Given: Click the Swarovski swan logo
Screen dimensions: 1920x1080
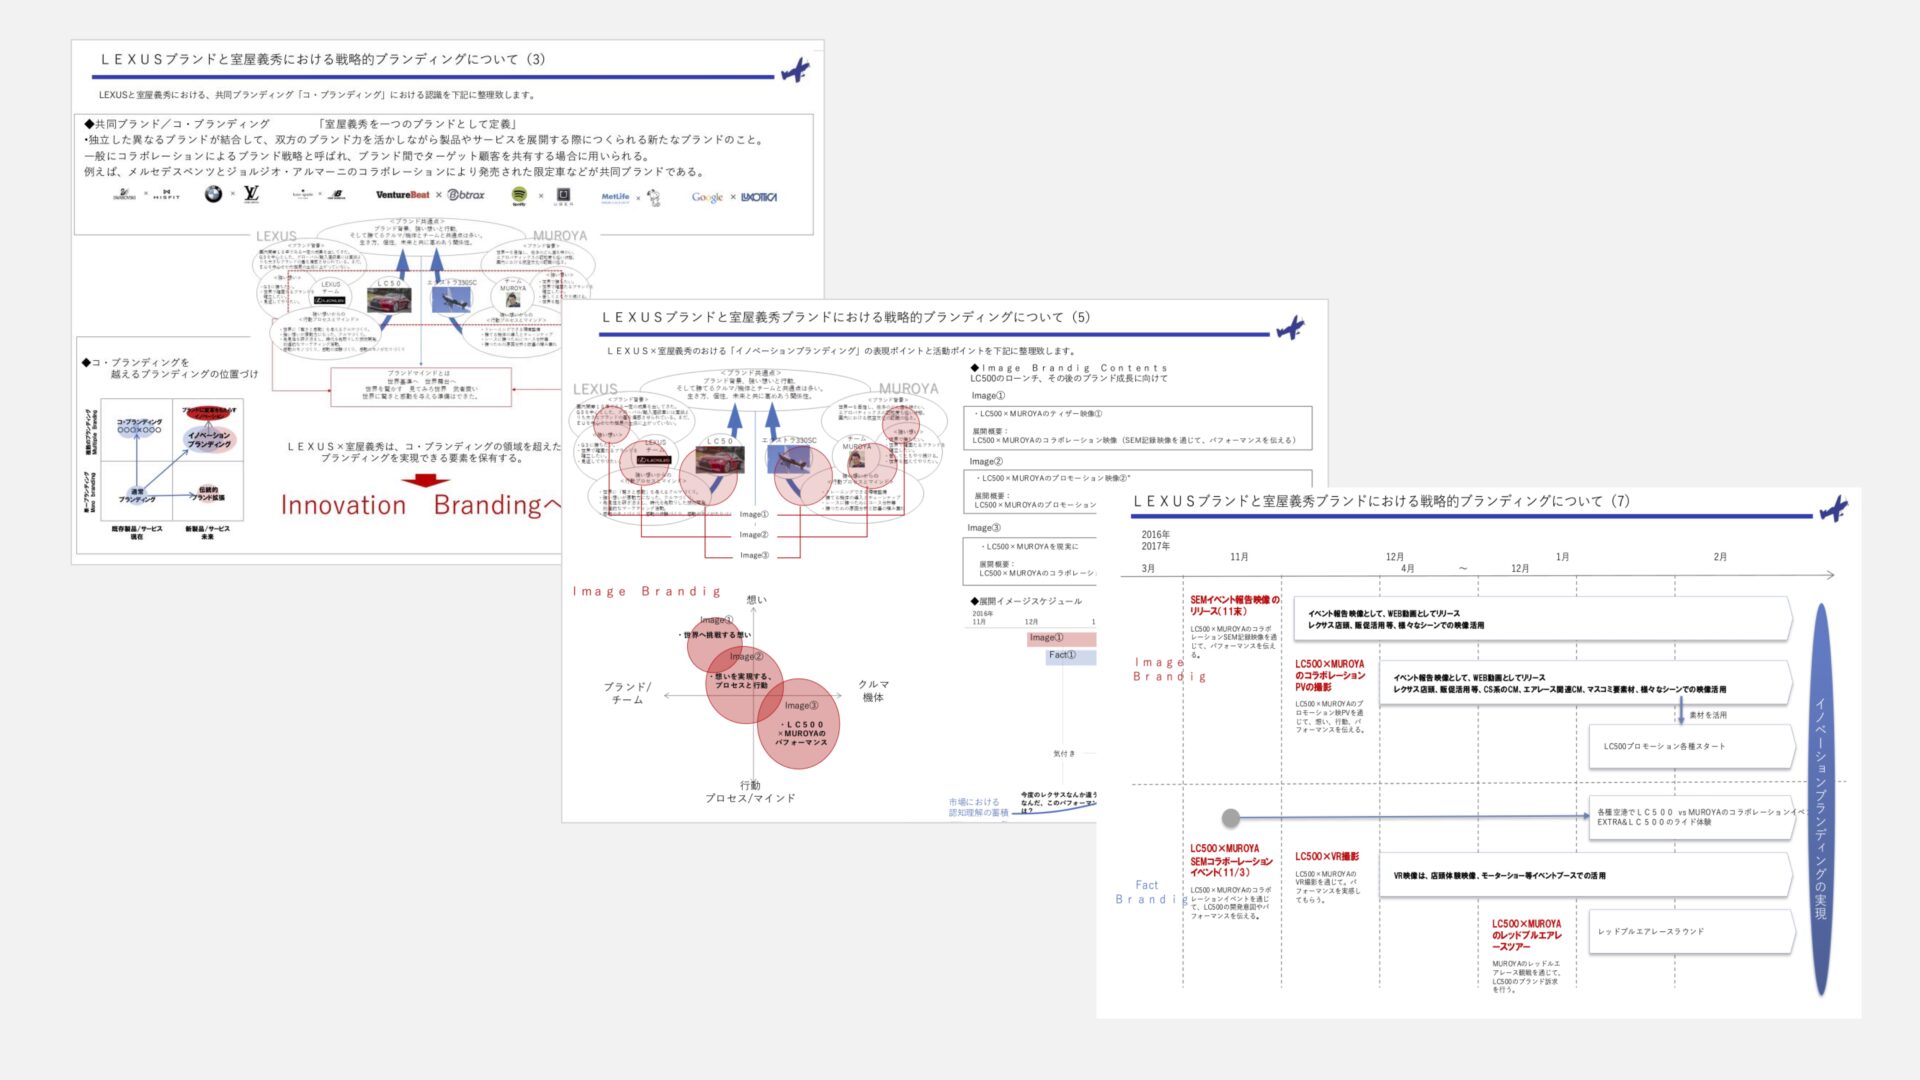Looking at the screenshot, I should point(125,195).
